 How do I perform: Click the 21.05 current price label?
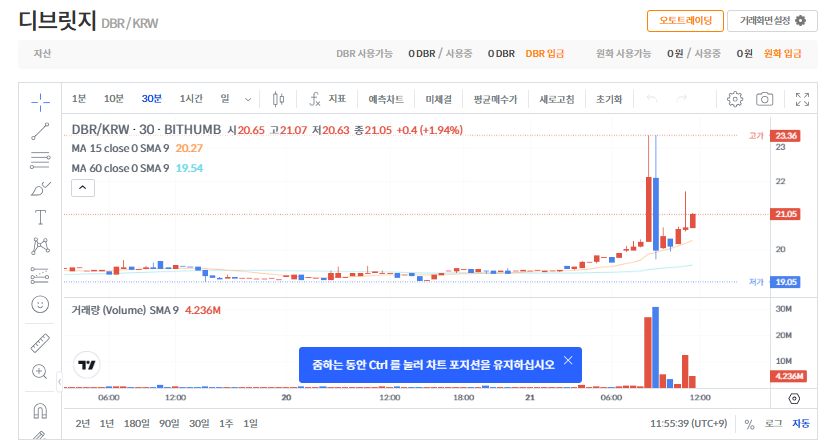786,214
